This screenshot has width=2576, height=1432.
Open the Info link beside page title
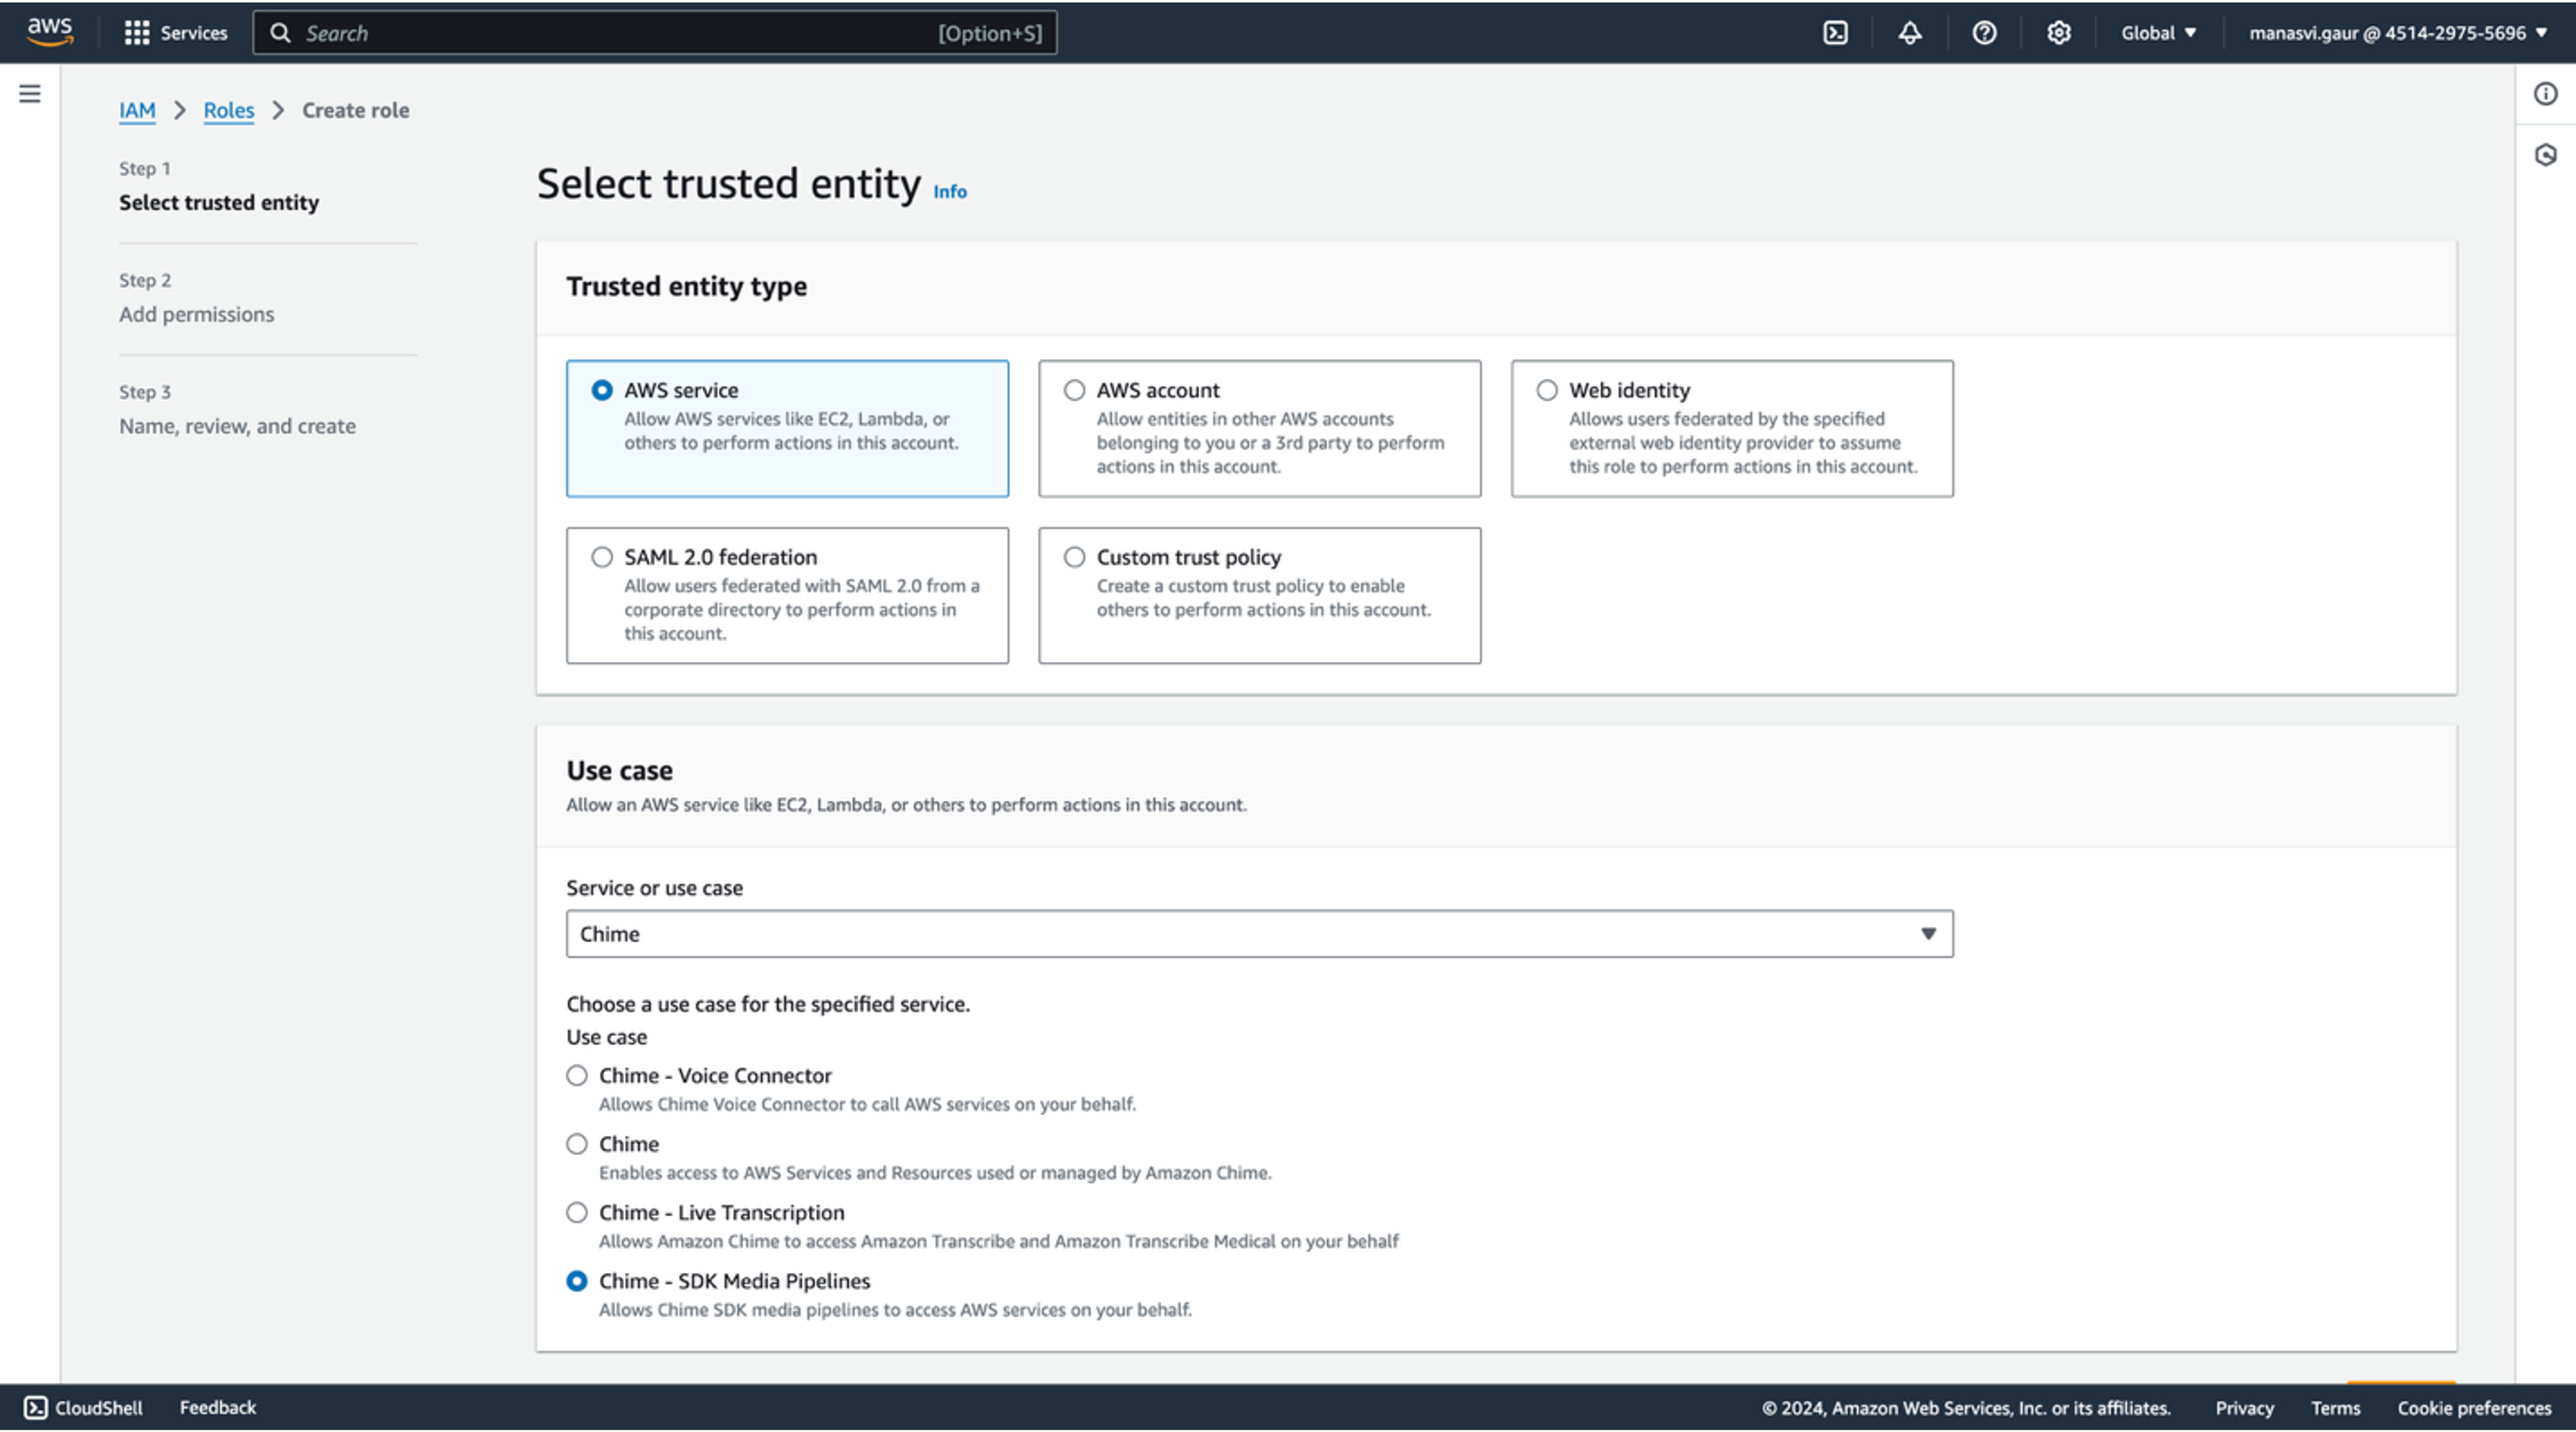(x=949, y=192)
